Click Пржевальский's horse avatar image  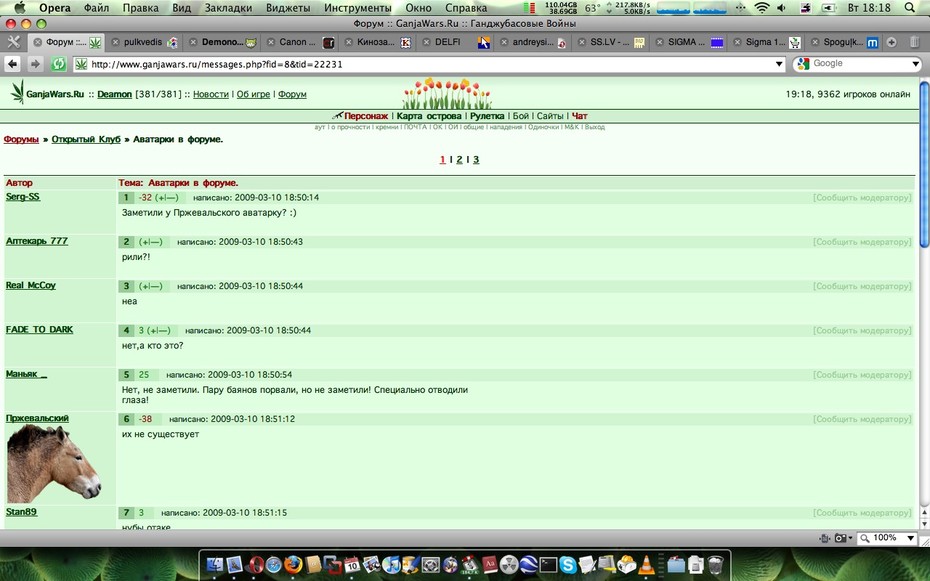[53, 464]
